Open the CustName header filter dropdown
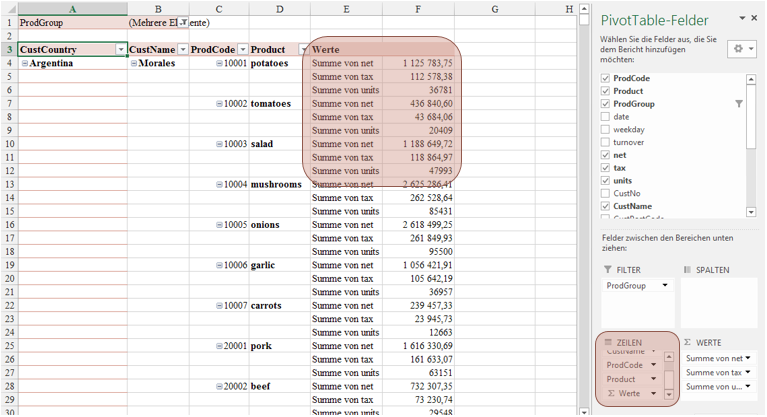 [x=183, y=50]
